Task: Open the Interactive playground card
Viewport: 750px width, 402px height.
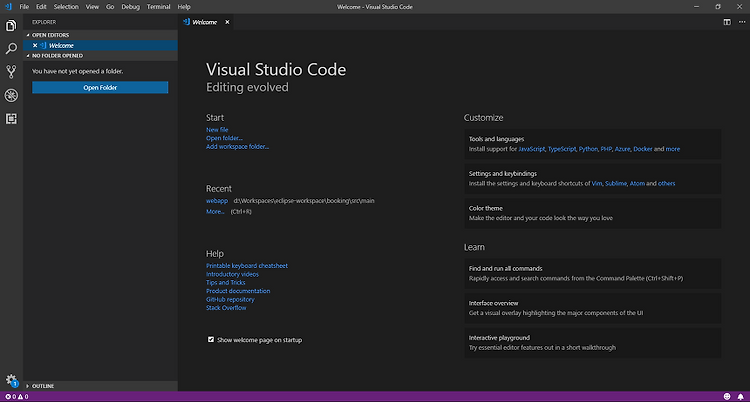Action: click(593, 343)
